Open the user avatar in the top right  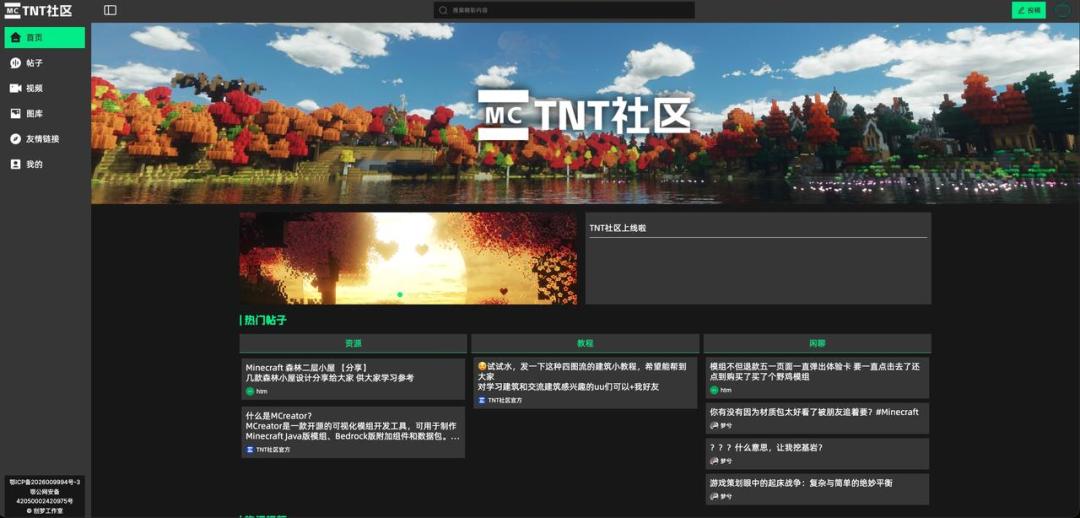pyautogui.click(x=1062, y=10)
